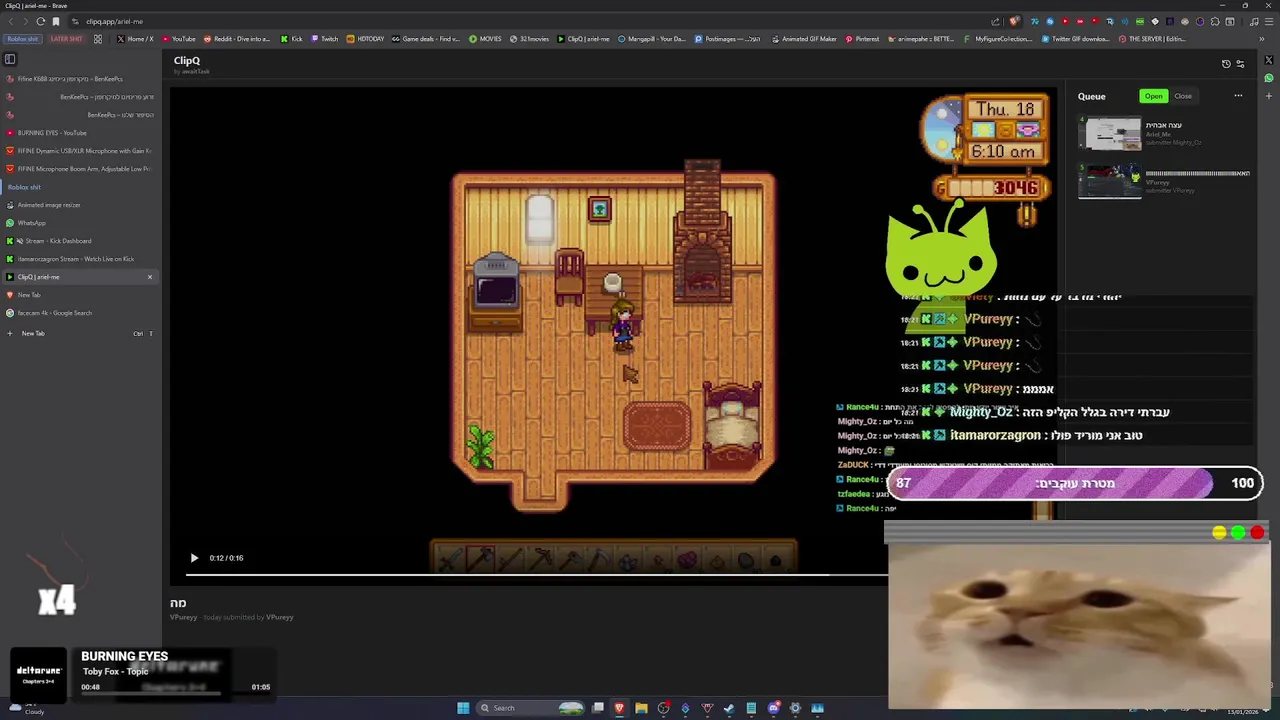
Task: Click the media music note icon in toolbar
Action: (x=1254, y=21)
